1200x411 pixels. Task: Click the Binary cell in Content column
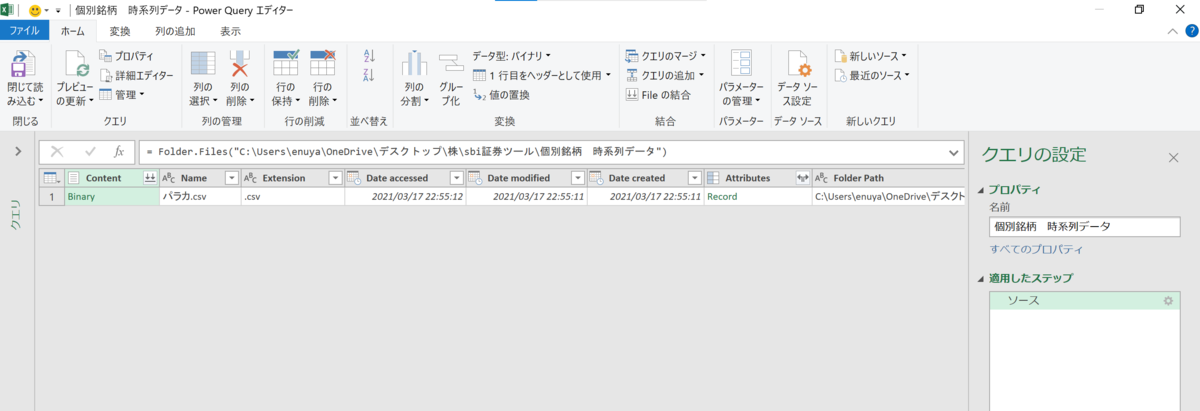112,197
